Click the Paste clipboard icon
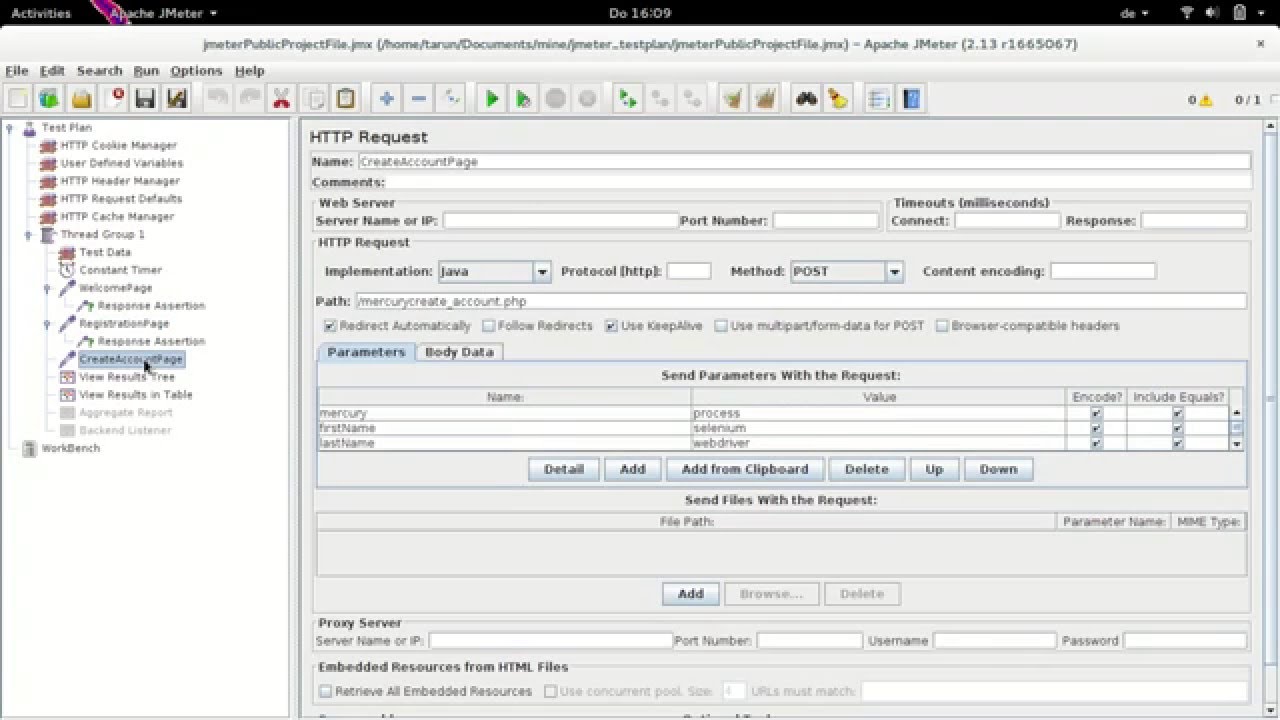This screenshot has width=1280, height=720. pyautogui.click(x=345, y=98)
